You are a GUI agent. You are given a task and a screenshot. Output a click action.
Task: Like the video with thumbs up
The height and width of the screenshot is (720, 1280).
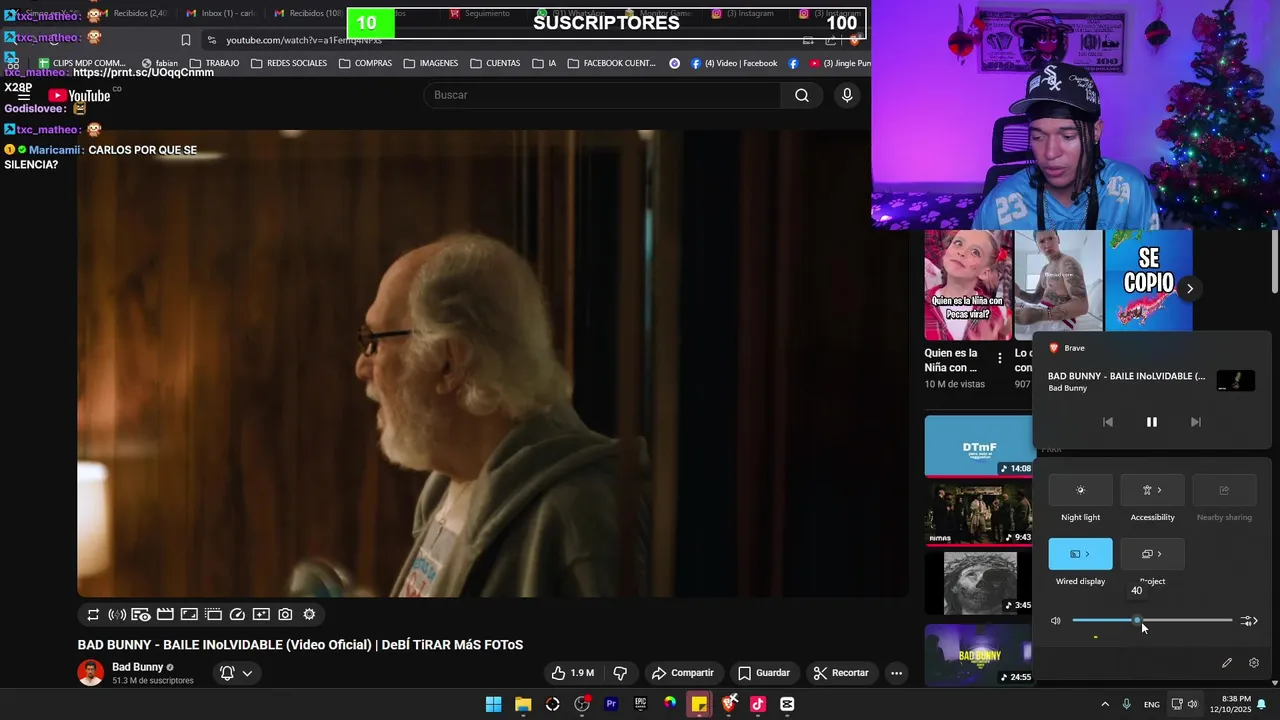572,673
